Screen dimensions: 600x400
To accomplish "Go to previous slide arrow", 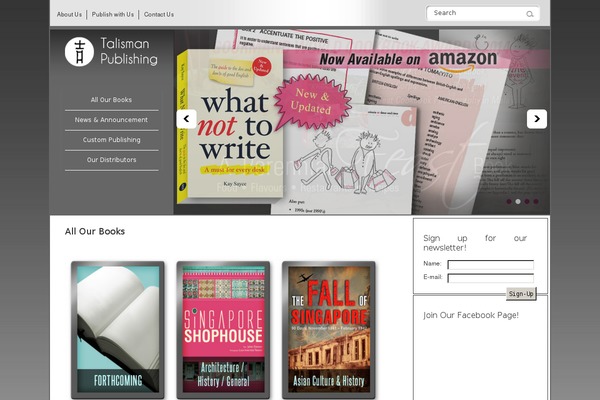I will coord(186,119).
